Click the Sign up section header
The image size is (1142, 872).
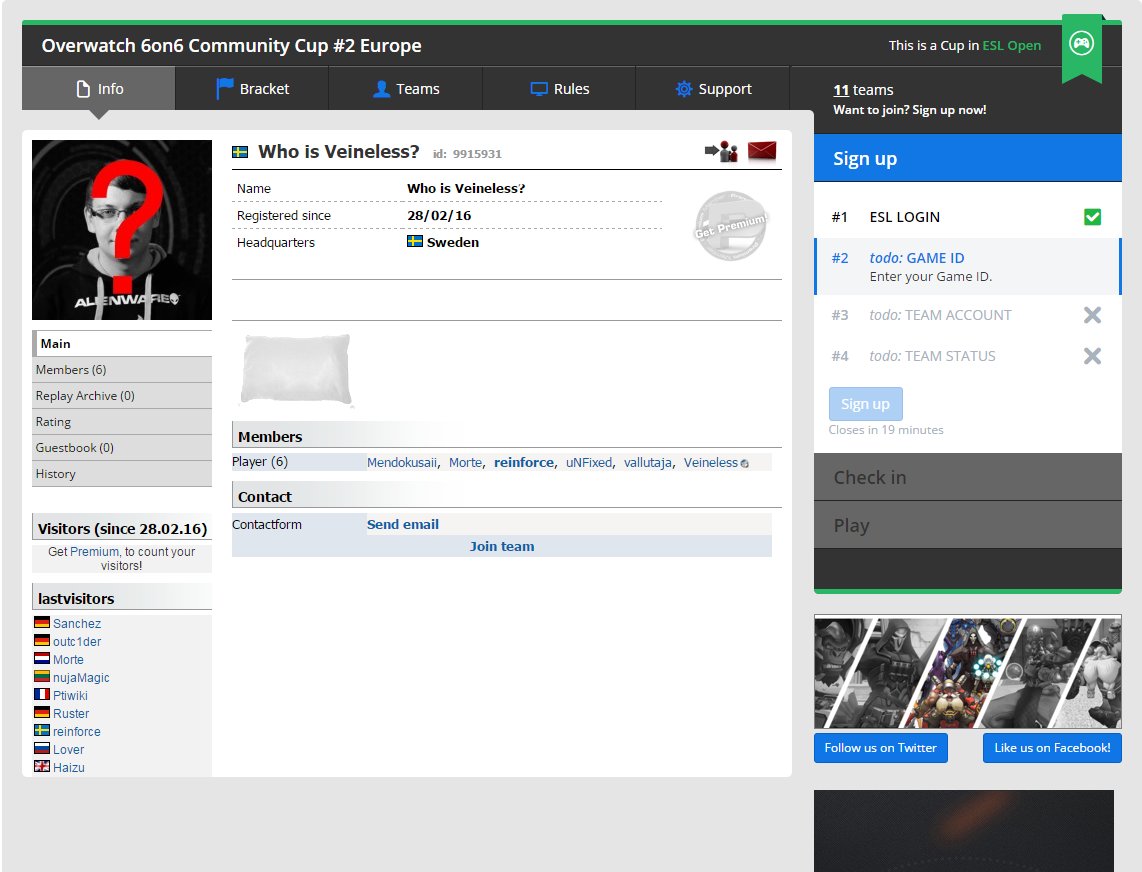[x=967, y=158]
